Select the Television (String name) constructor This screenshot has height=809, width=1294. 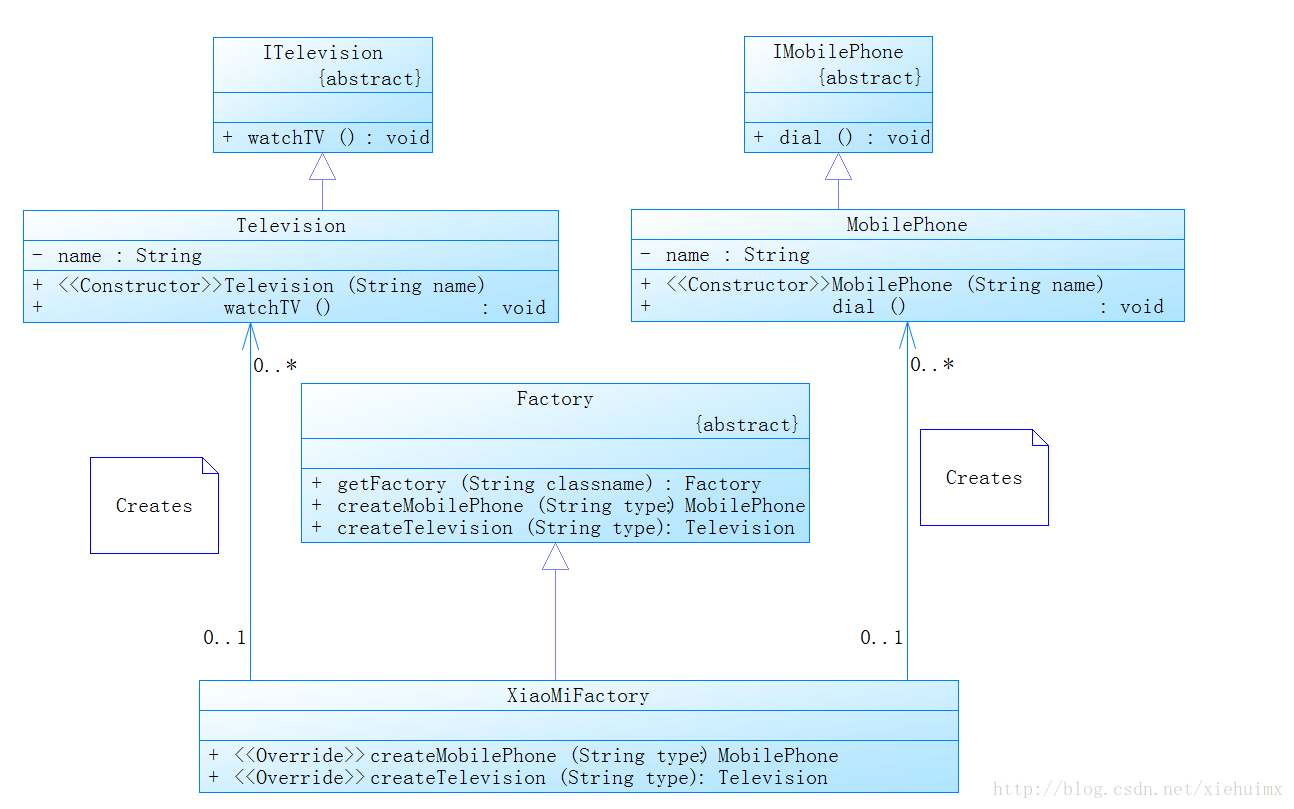pyautogui.click(x=259, y=286)
